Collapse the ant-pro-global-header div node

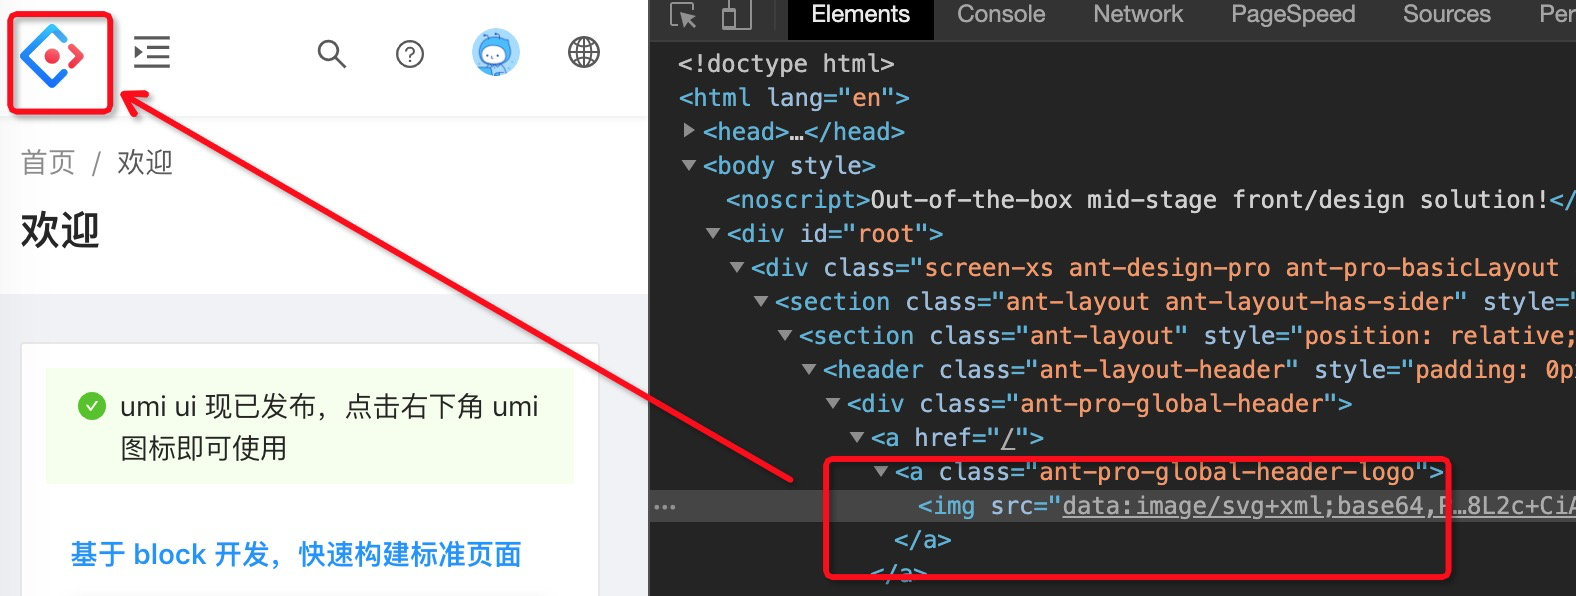[833, 403]
